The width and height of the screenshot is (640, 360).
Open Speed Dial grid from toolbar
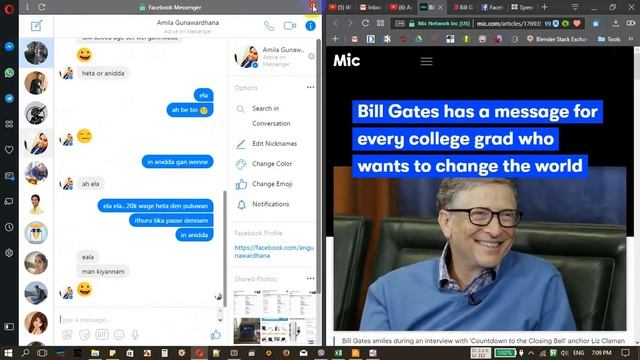(x=380, y=23)
